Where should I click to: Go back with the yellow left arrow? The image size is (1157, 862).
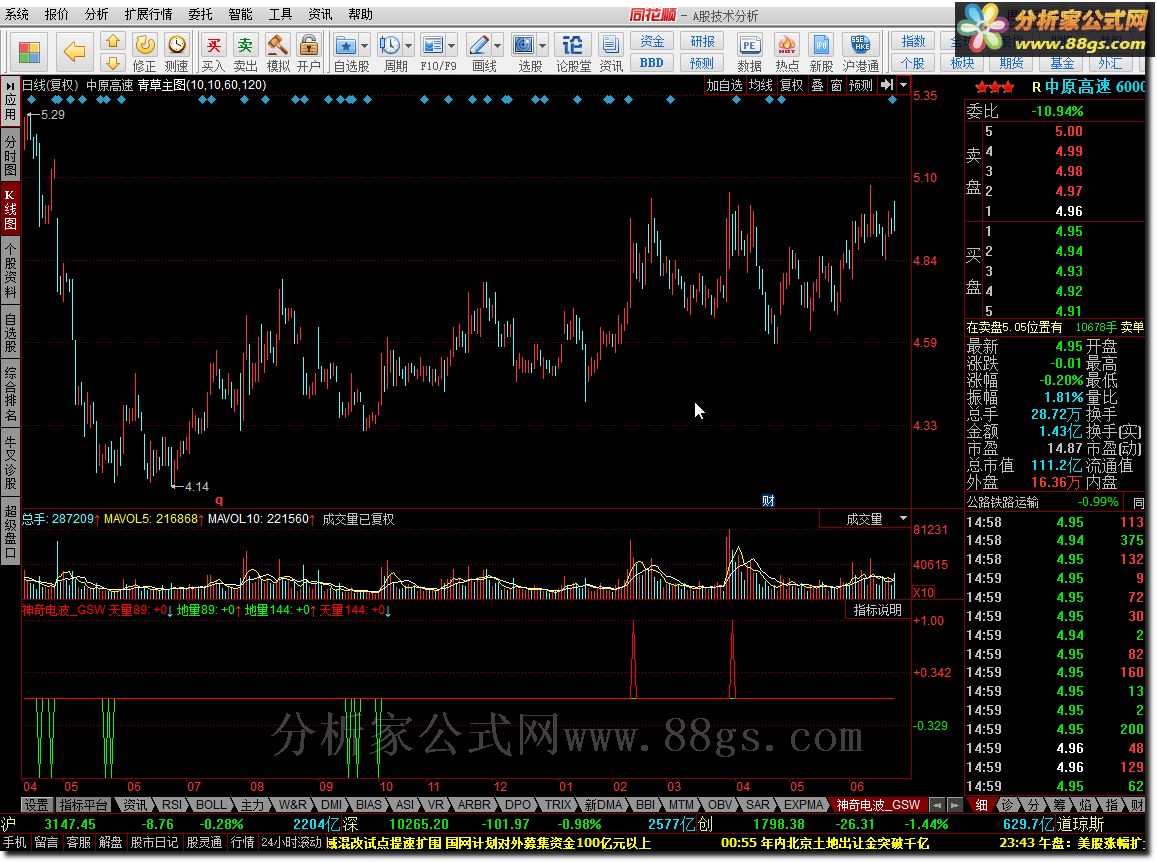75,52
